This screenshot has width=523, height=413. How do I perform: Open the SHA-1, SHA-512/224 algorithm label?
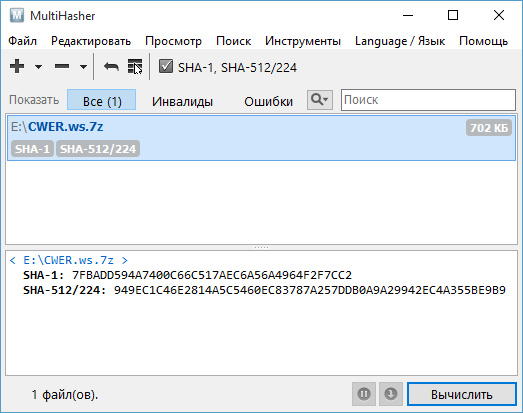point(237,68)
